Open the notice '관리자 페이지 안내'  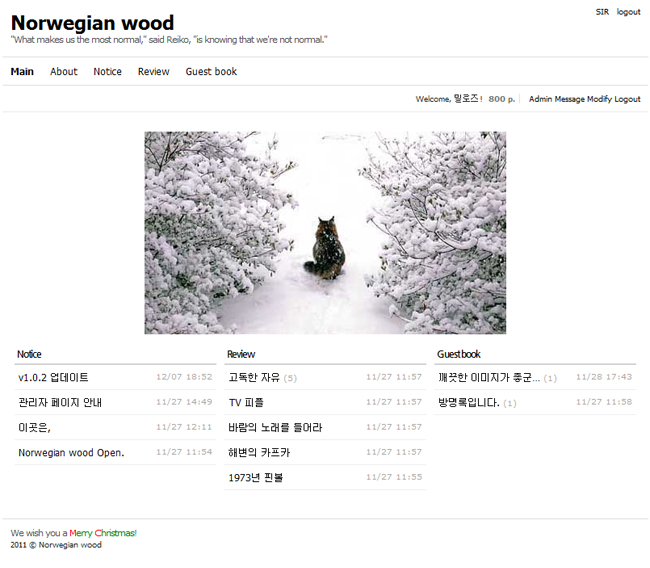click(x=60, y=402)
